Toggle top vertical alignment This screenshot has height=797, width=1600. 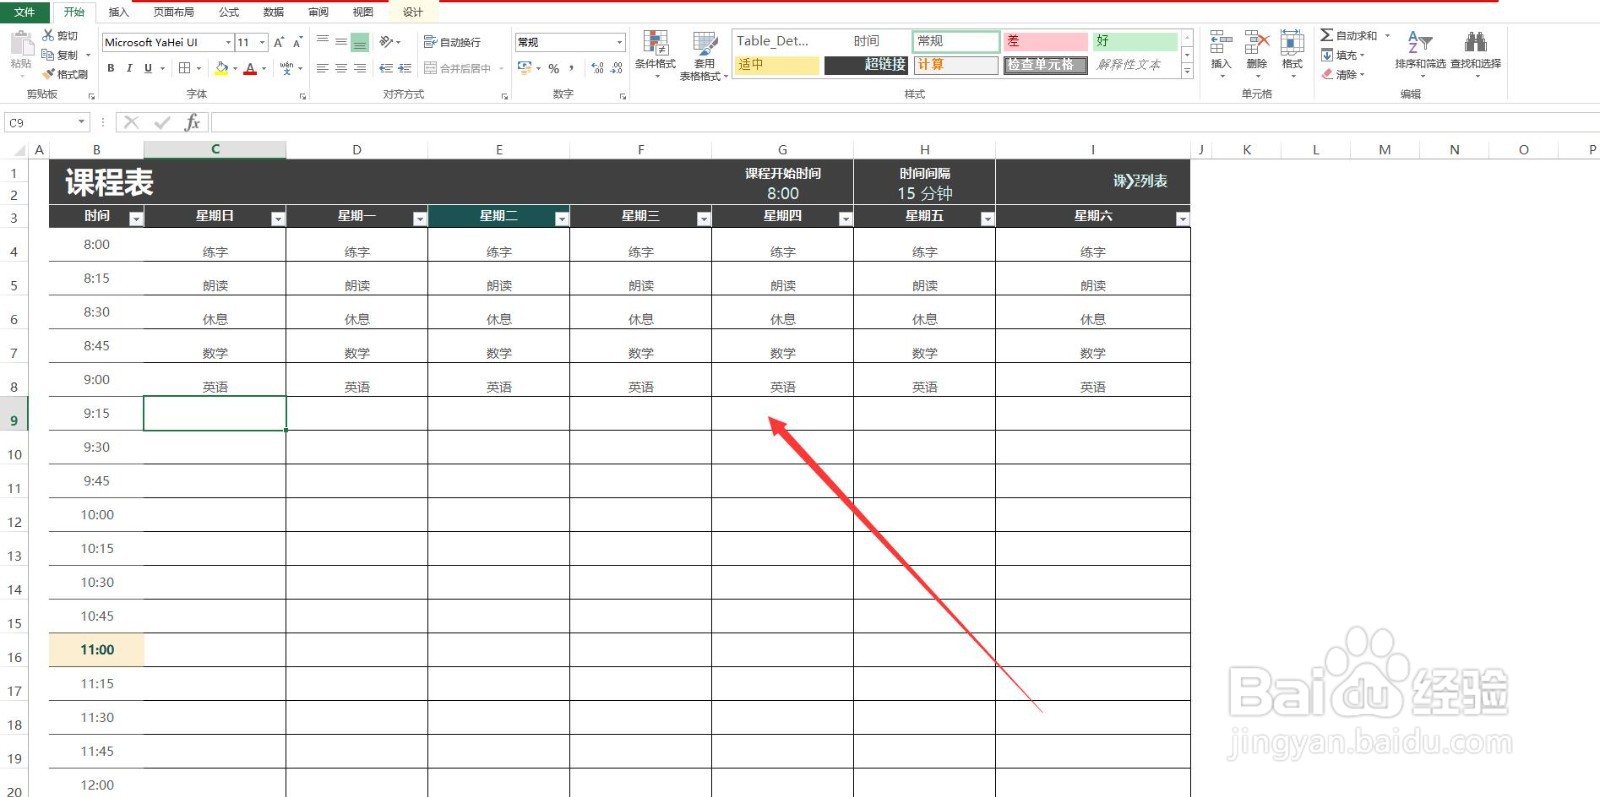pos(323,41)
